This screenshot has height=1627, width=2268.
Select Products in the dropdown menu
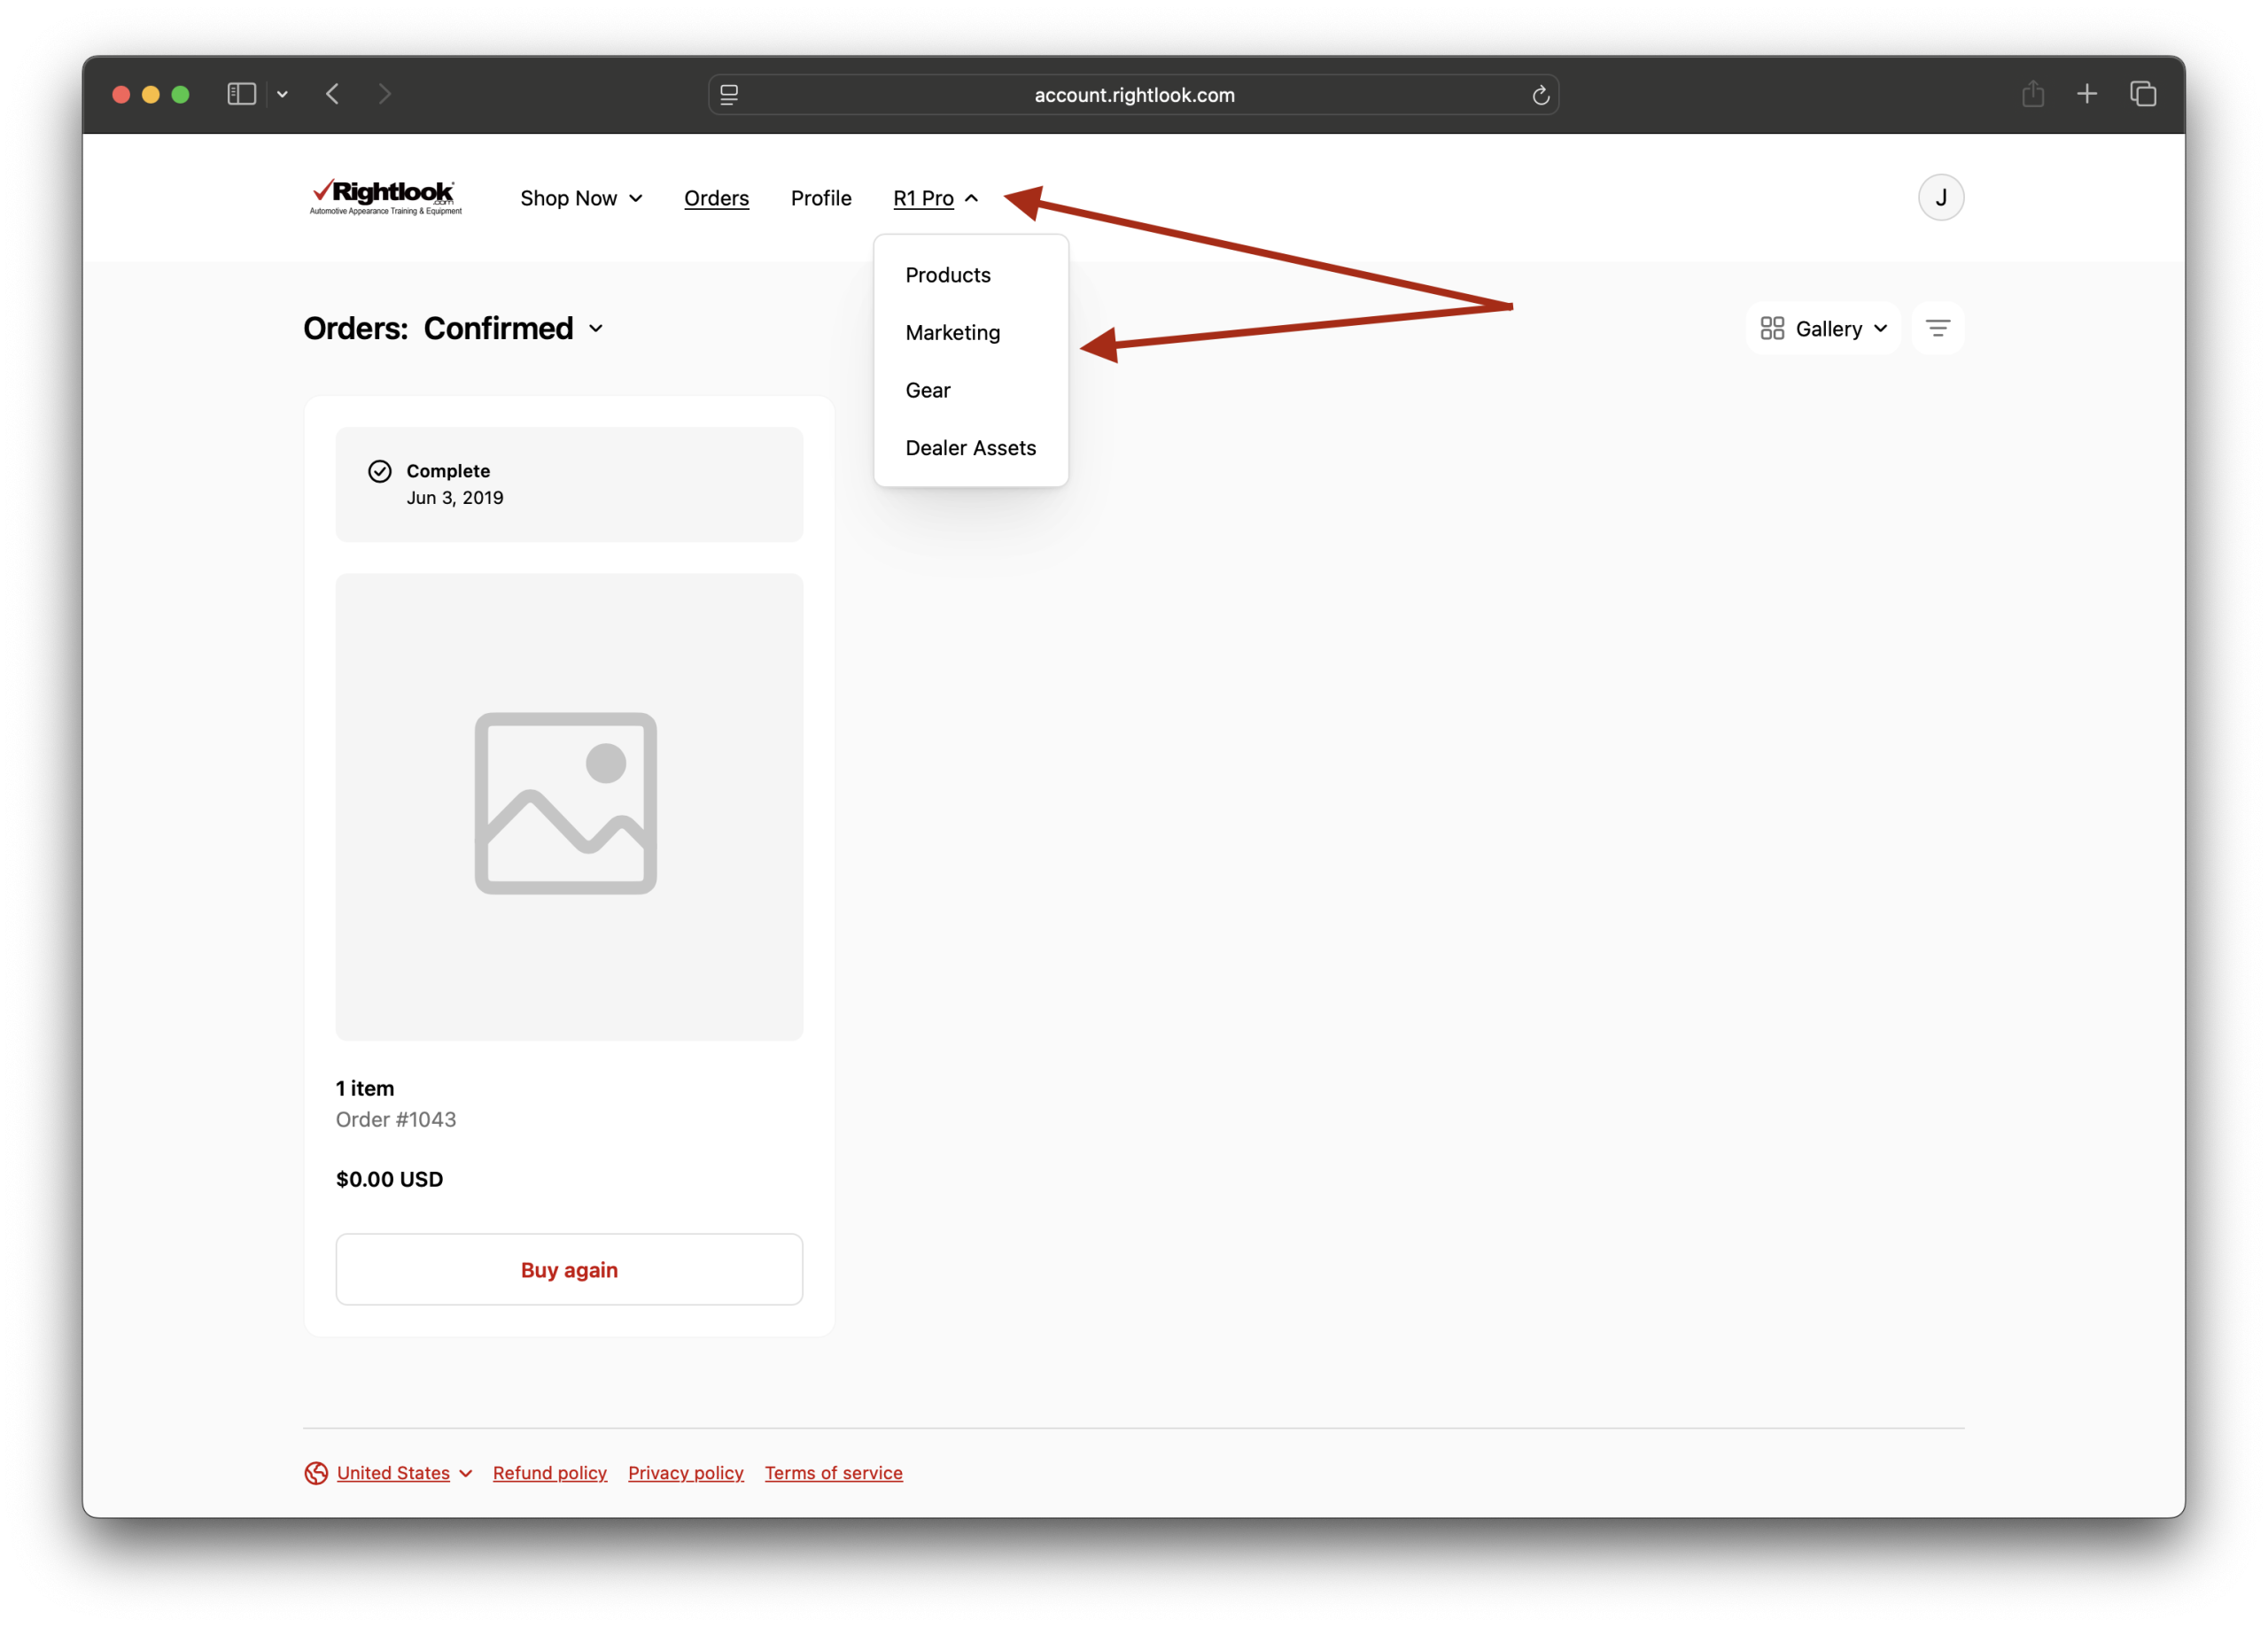pyautogui.click(x=947, y=275)
